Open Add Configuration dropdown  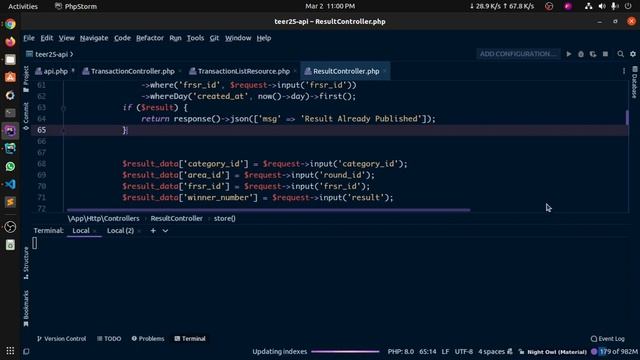click(518, 54)
